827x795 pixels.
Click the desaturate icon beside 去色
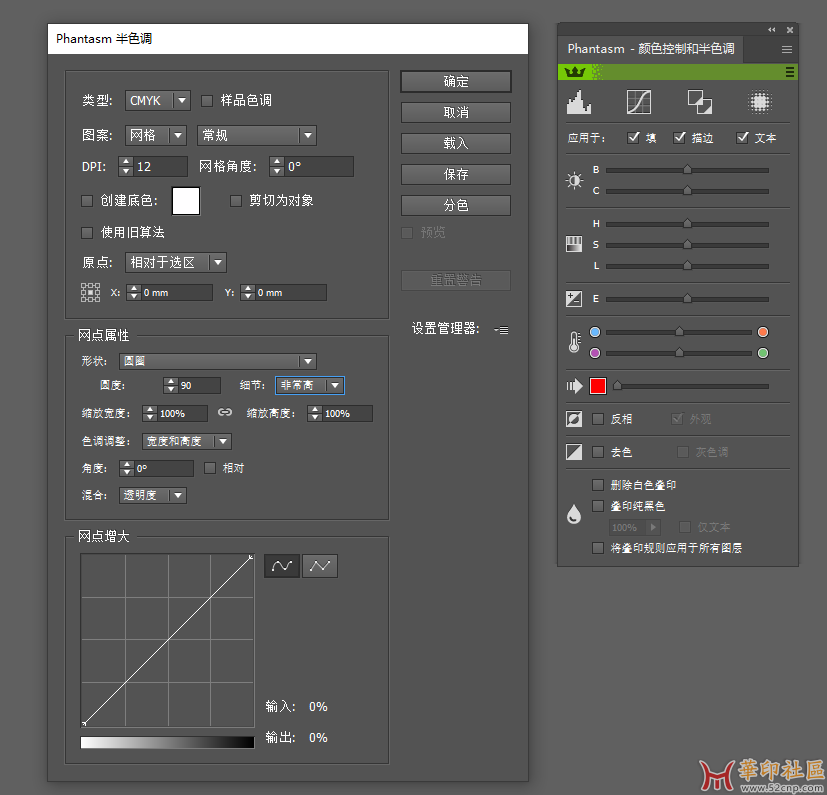[x=574, y=452]
